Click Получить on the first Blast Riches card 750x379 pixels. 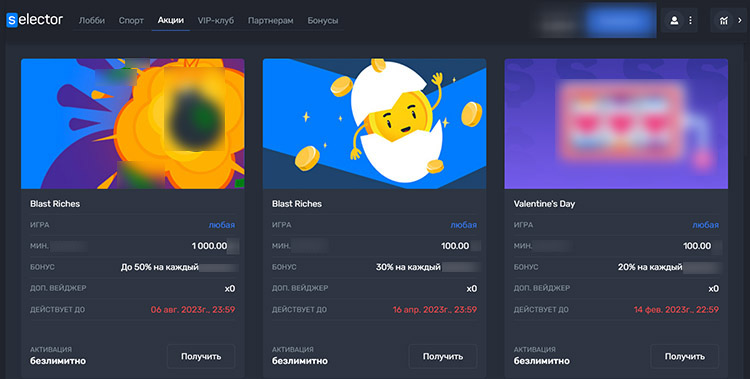(201, 357)
